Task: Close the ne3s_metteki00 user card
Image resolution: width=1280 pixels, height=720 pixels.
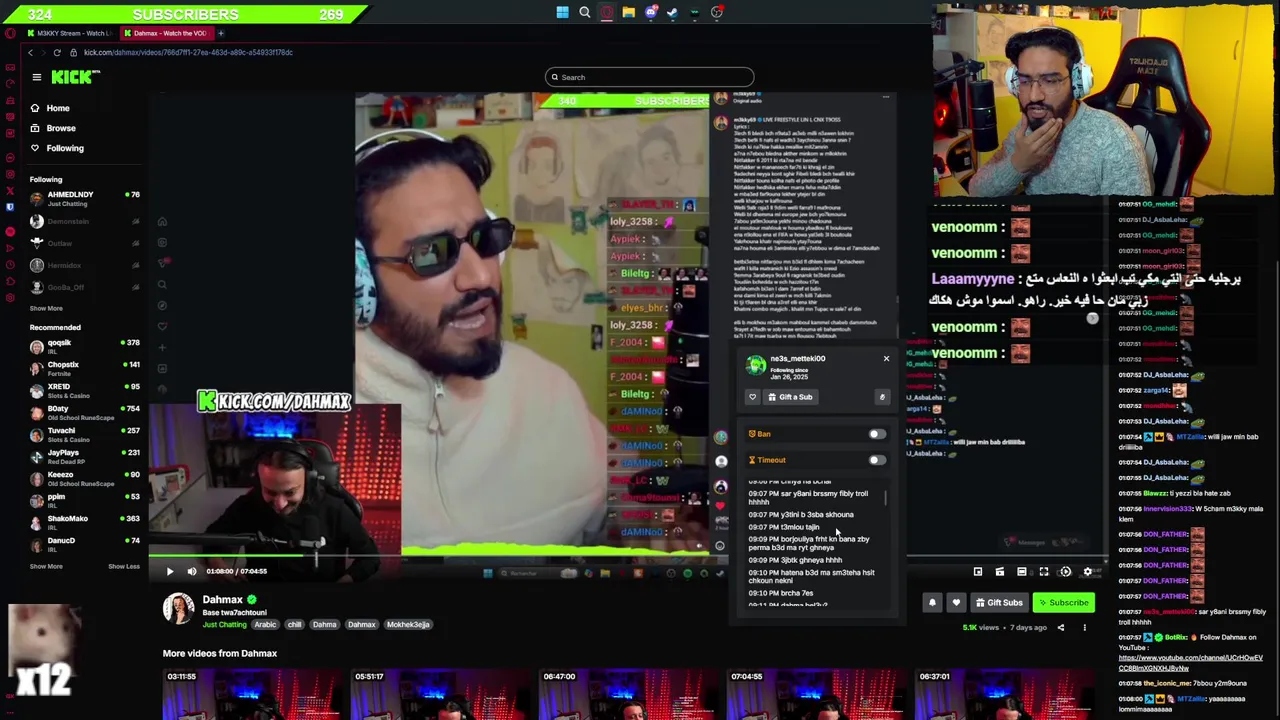Action: (886, 358)
